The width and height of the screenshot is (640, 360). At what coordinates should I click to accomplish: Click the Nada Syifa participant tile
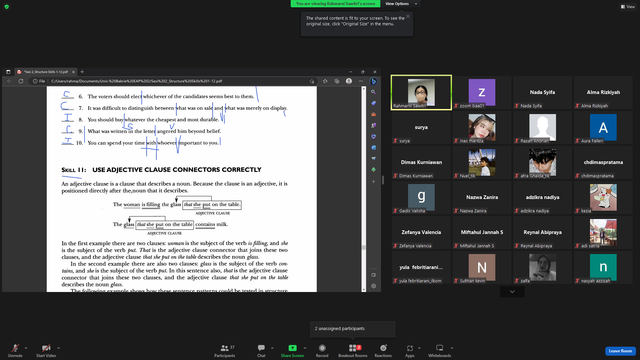(542, 92)
